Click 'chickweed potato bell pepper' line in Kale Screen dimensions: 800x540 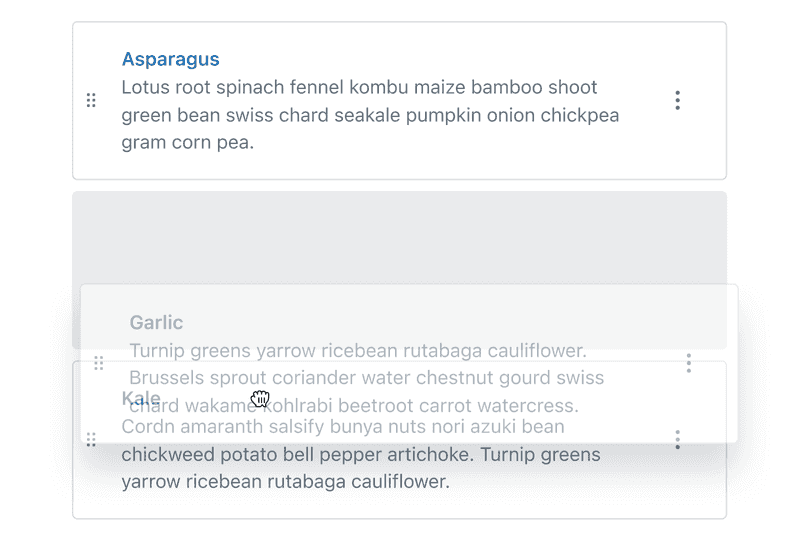[360, 455]
